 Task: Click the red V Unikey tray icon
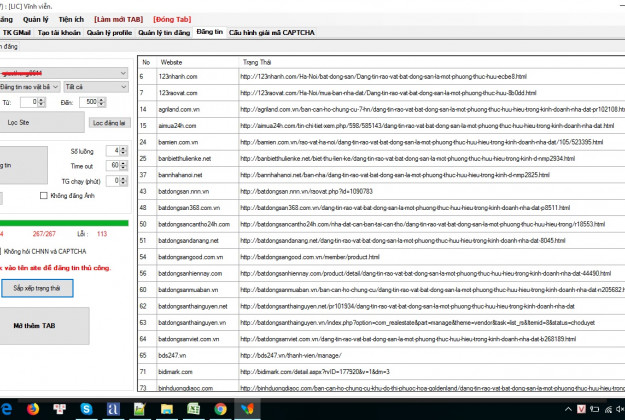581,409
